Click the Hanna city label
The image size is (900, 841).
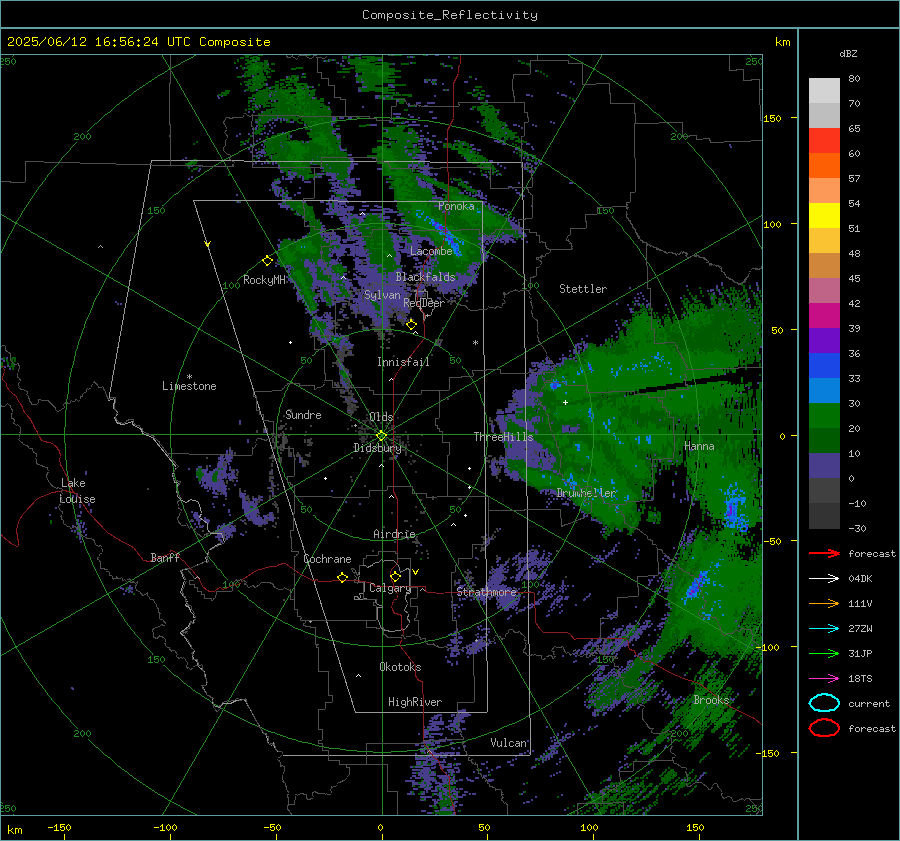click(699, 446)
